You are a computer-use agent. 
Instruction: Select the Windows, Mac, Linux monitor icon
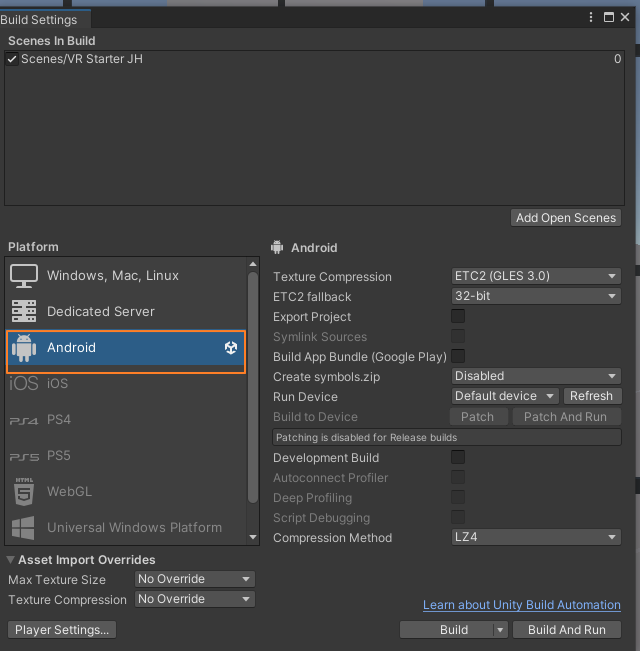click(24, 276)
